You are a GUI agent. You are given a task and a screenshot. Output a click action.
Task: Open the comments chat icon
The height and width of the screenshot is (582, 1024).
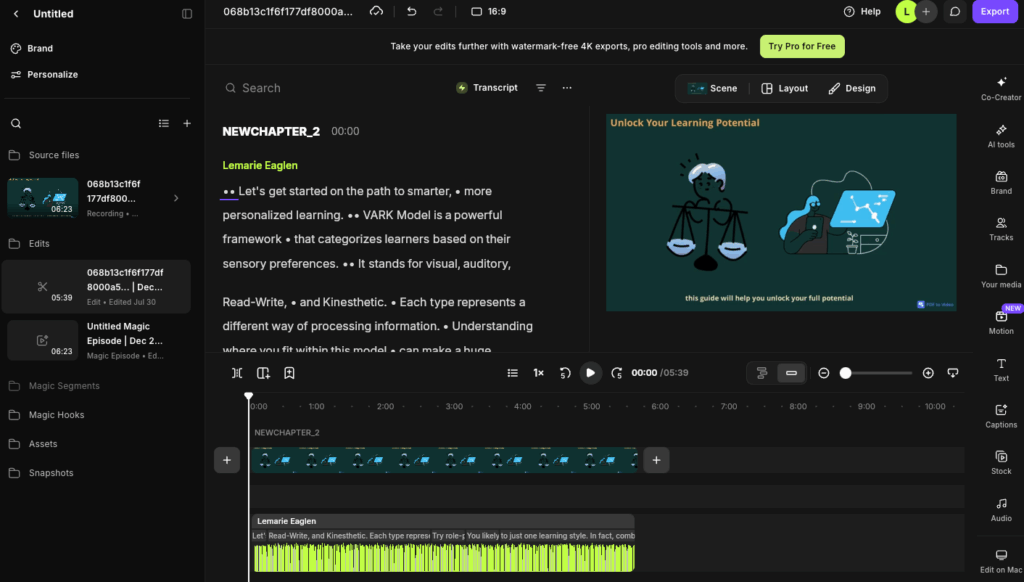955,12
